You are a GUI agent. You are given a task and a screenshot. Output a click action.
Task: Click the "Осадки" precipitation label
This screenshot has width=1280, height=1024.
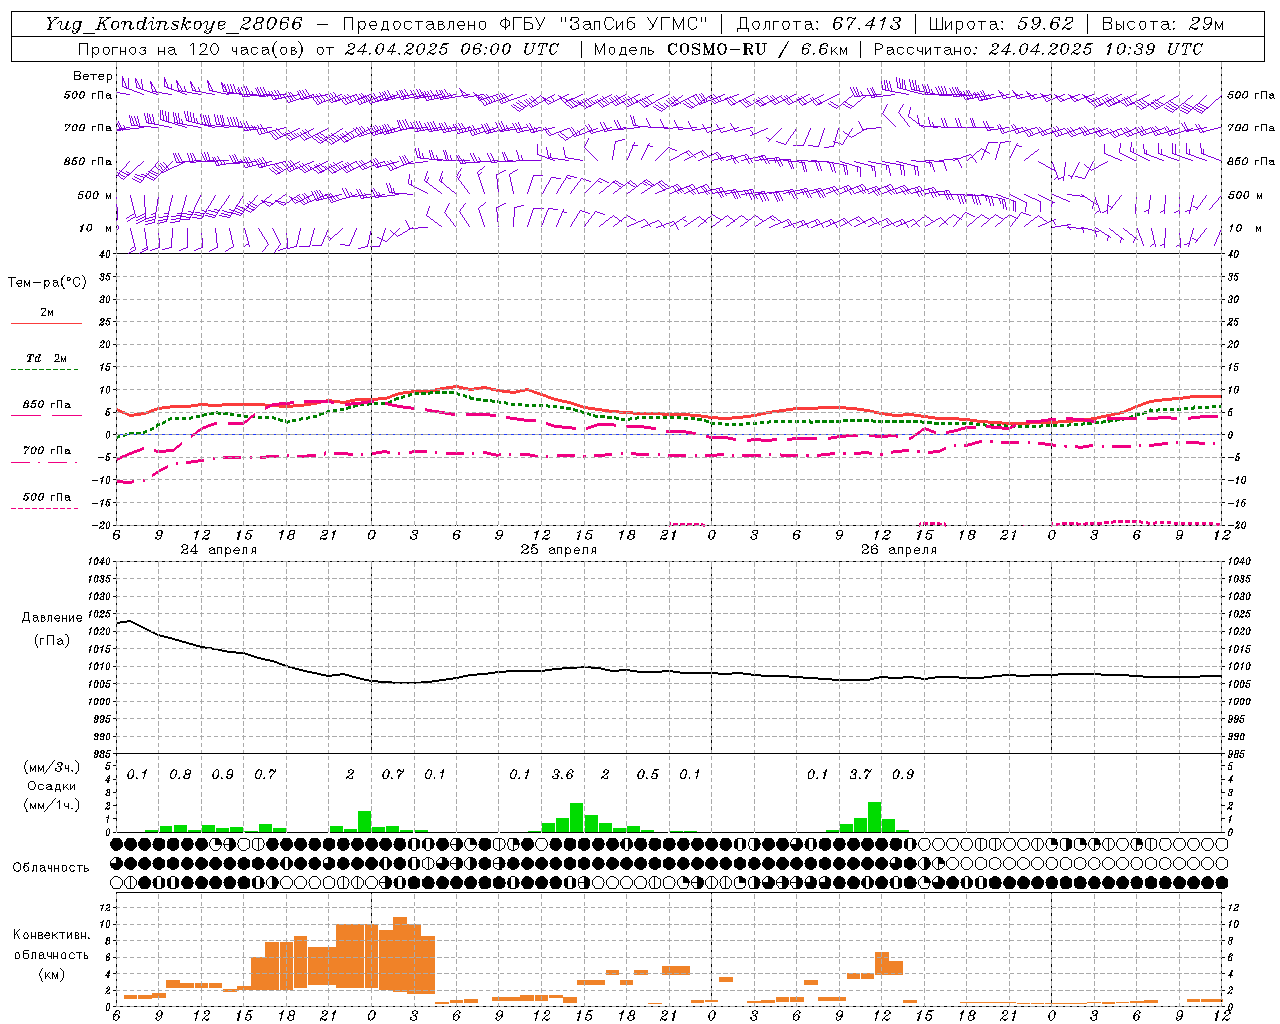click(52, 786)
